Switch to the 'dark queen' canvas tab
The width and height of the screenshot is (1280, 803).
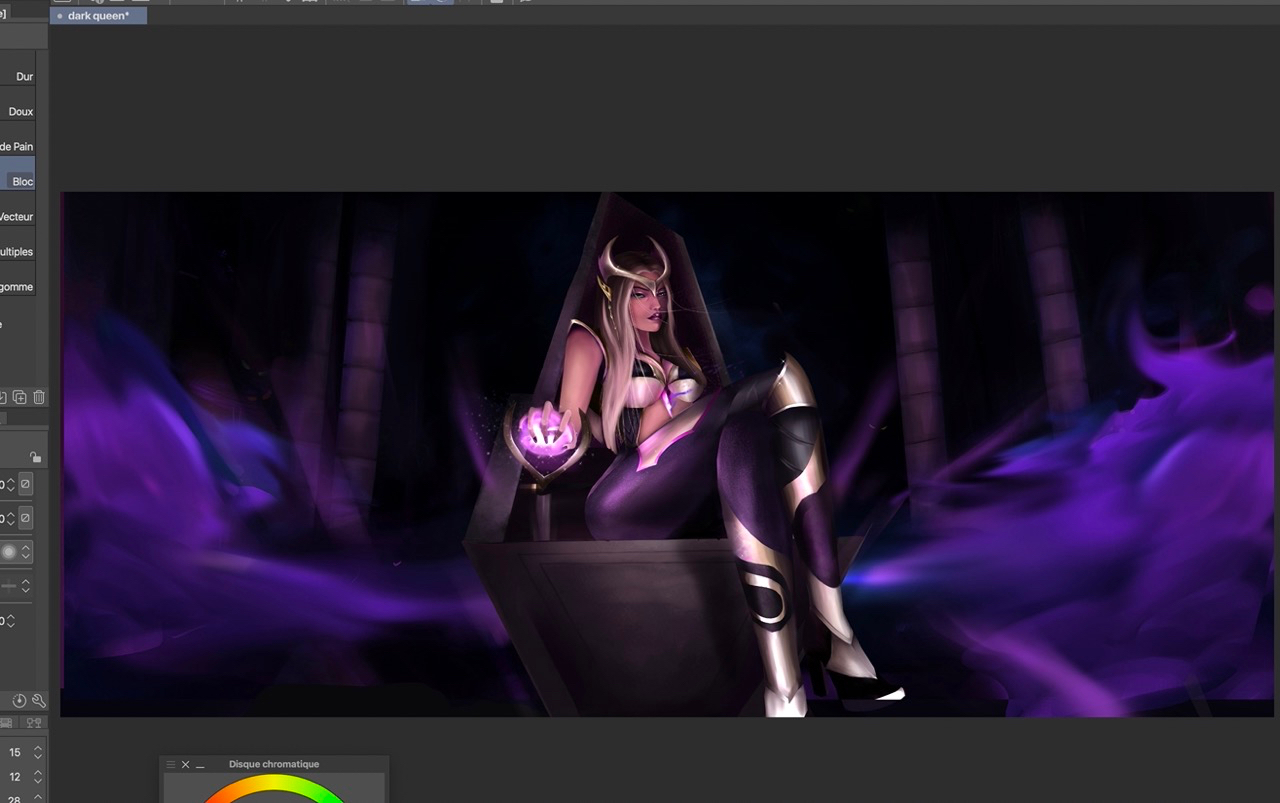point(98,16)
